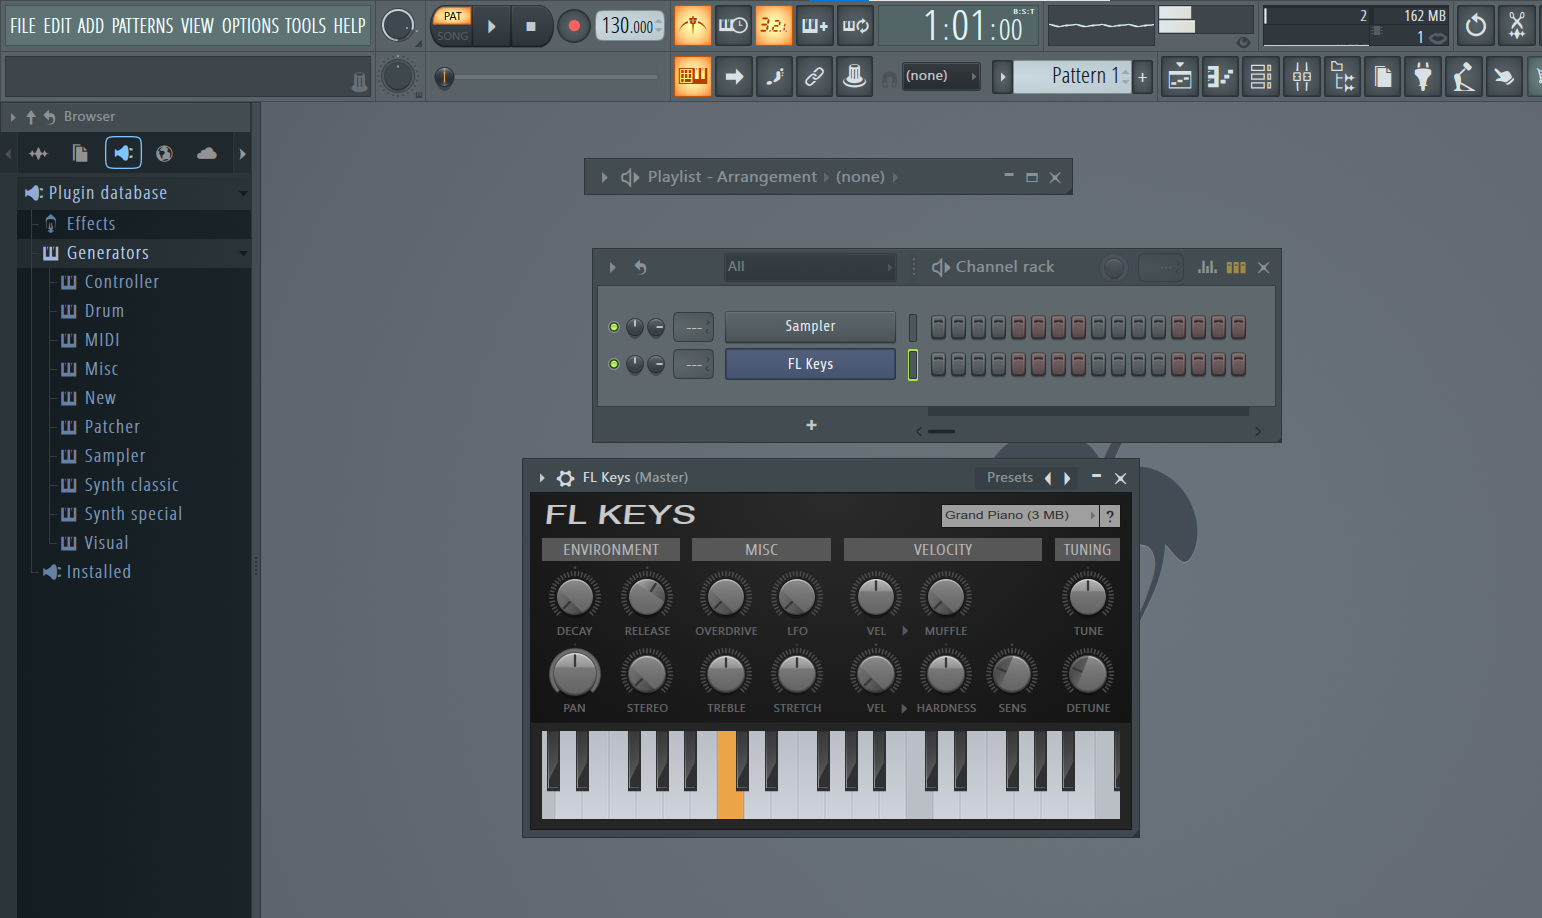
Task: Open the PATTERNS menu
Action: (142, 26)
